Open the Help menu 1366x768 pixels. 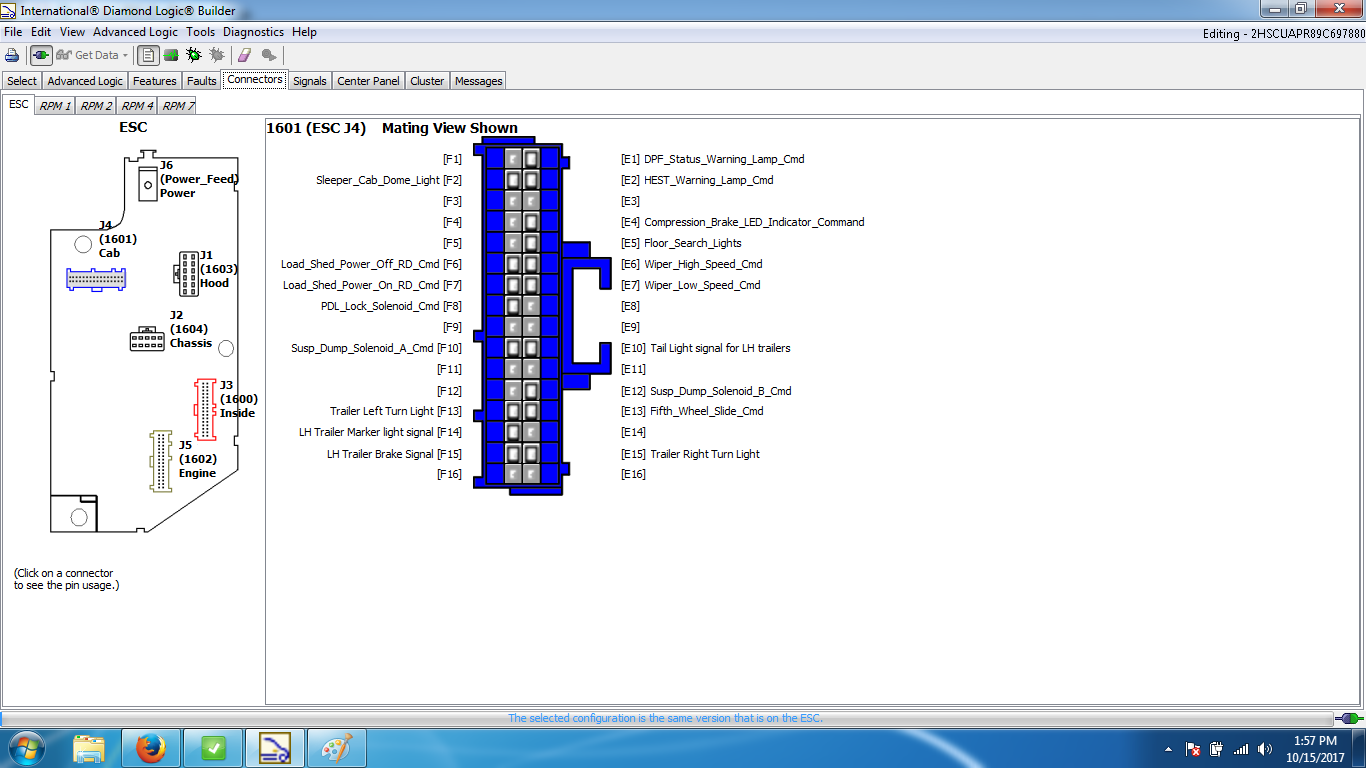(x=304, y=32)
